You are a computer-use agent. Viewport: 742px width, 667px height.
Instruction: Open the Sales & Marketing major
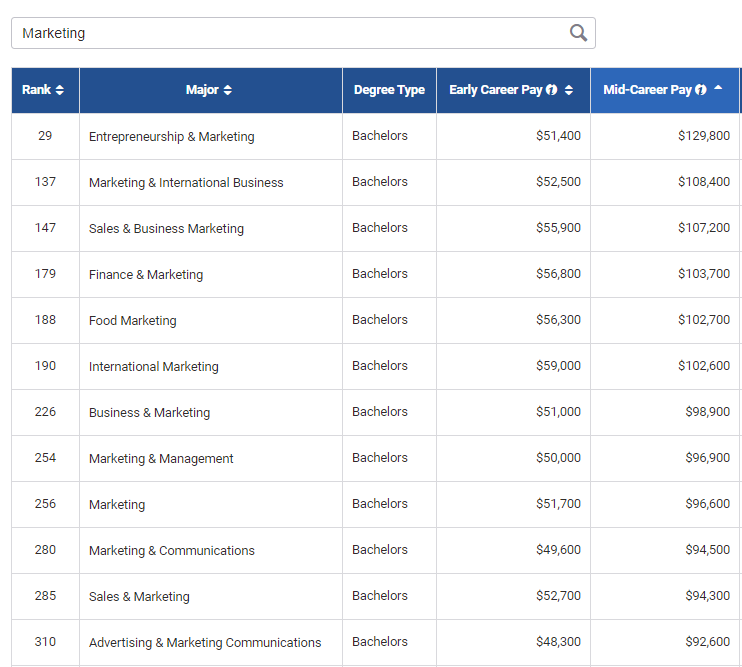[x=139, y=597]
